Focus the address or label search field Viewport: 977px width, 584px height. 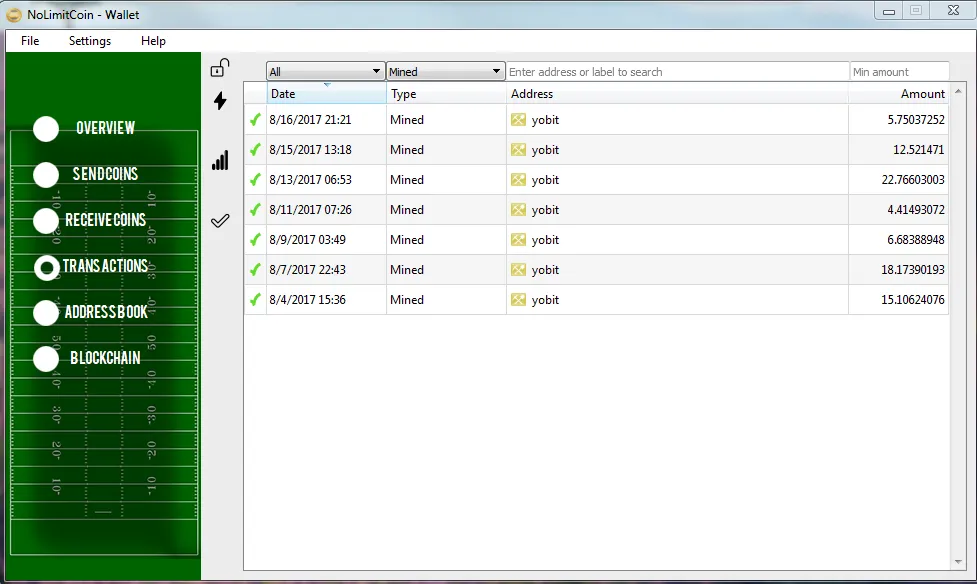677,72
